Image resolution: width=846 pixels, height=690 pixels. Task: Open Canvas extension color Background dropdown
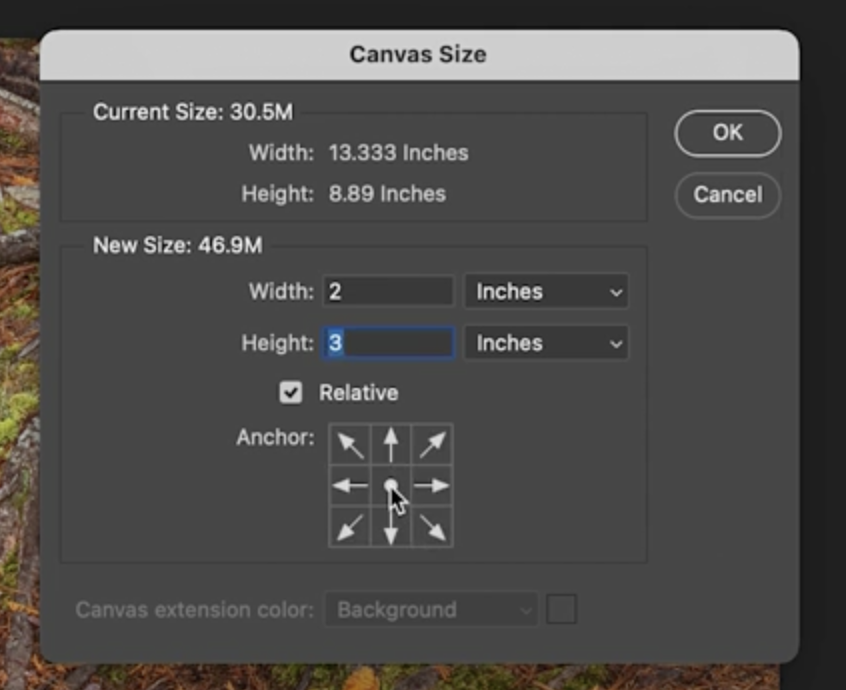coord(431,610)
